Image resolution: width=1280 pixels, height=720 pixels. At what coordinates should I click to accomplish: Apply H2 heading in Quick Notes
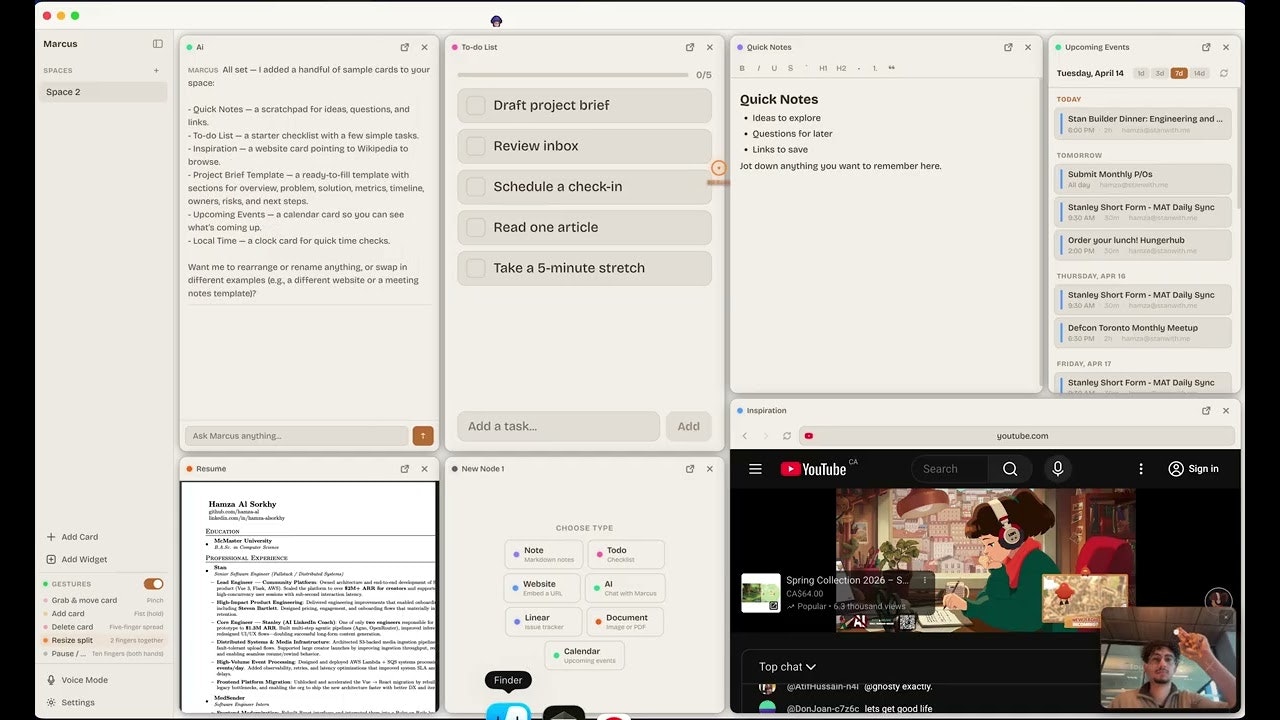pos(841,68)
